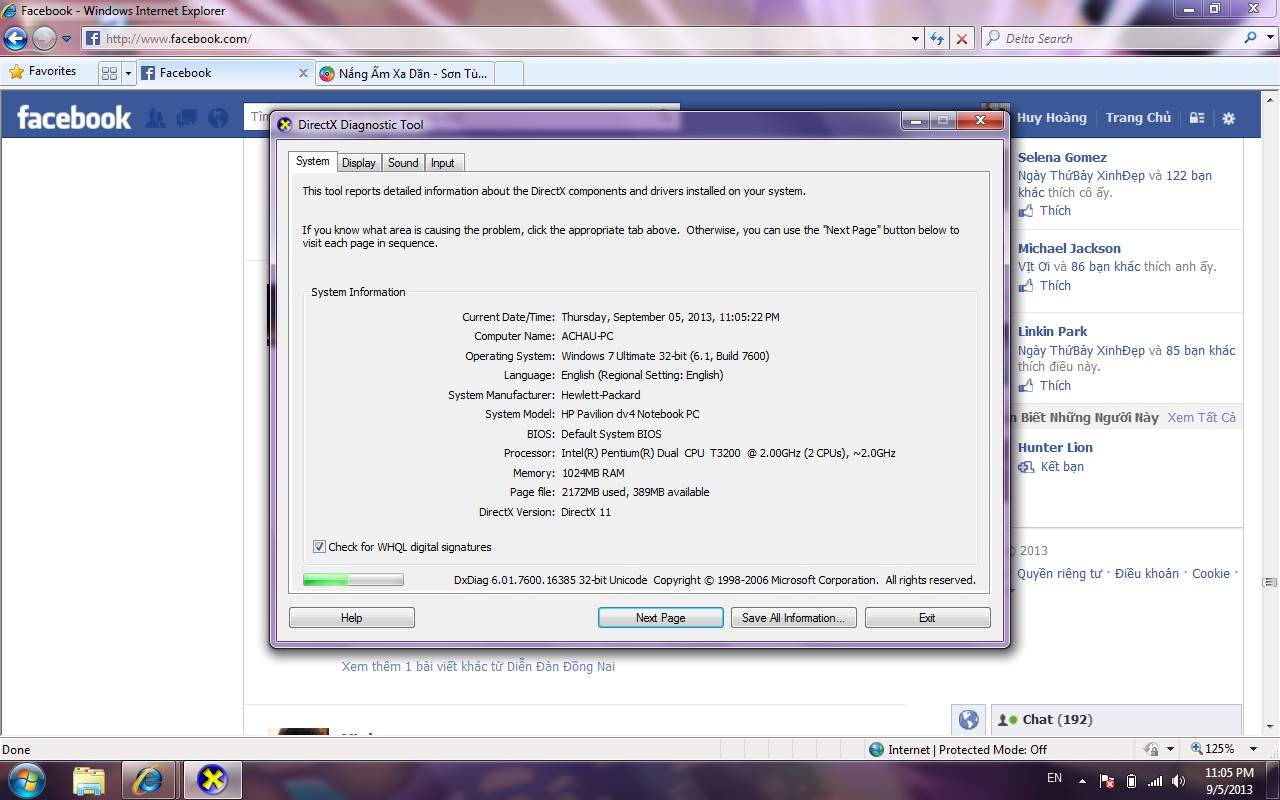Open Quick Tabs grid icon
The height and width of the screenshot is (800, 1280).
[109, 73]
